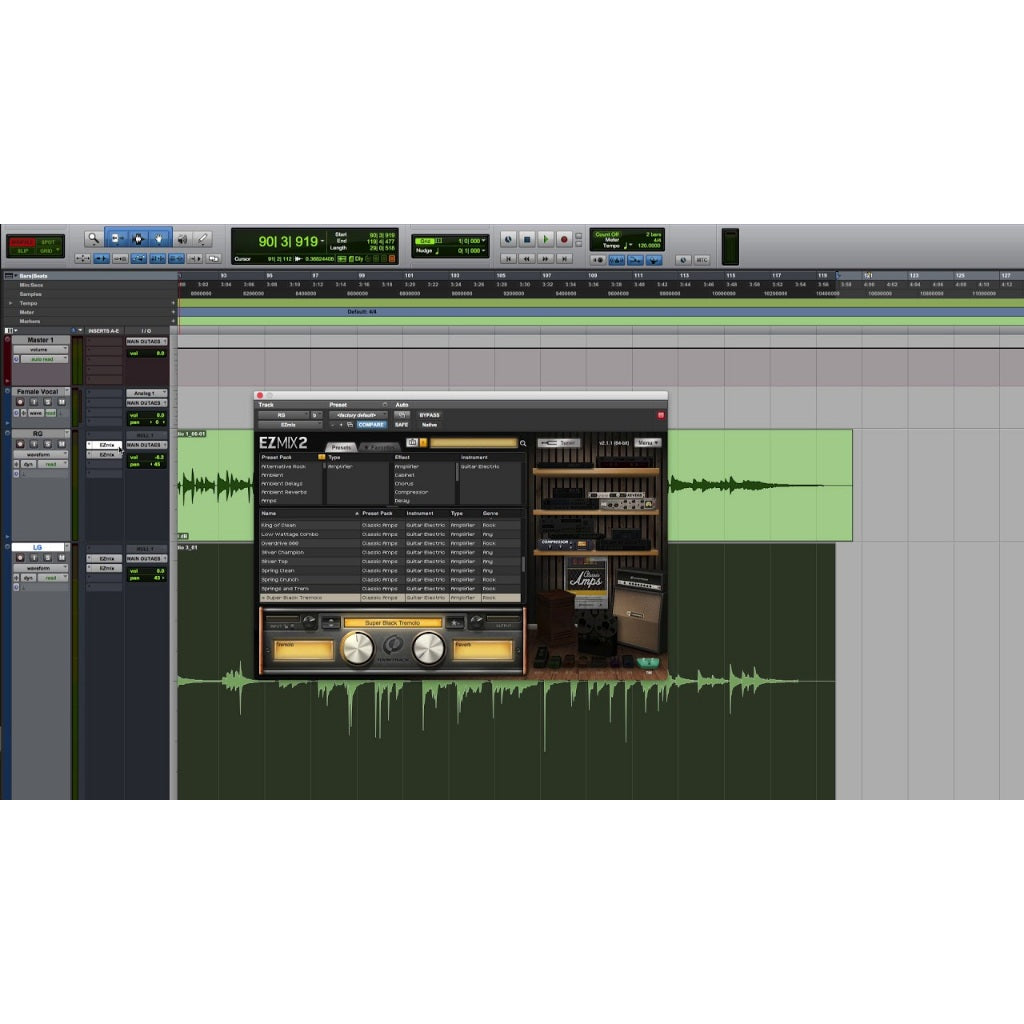Click the COMPARE button on the plug-in header
This screenshot has height=1024, width=1024.
[372, 426]
